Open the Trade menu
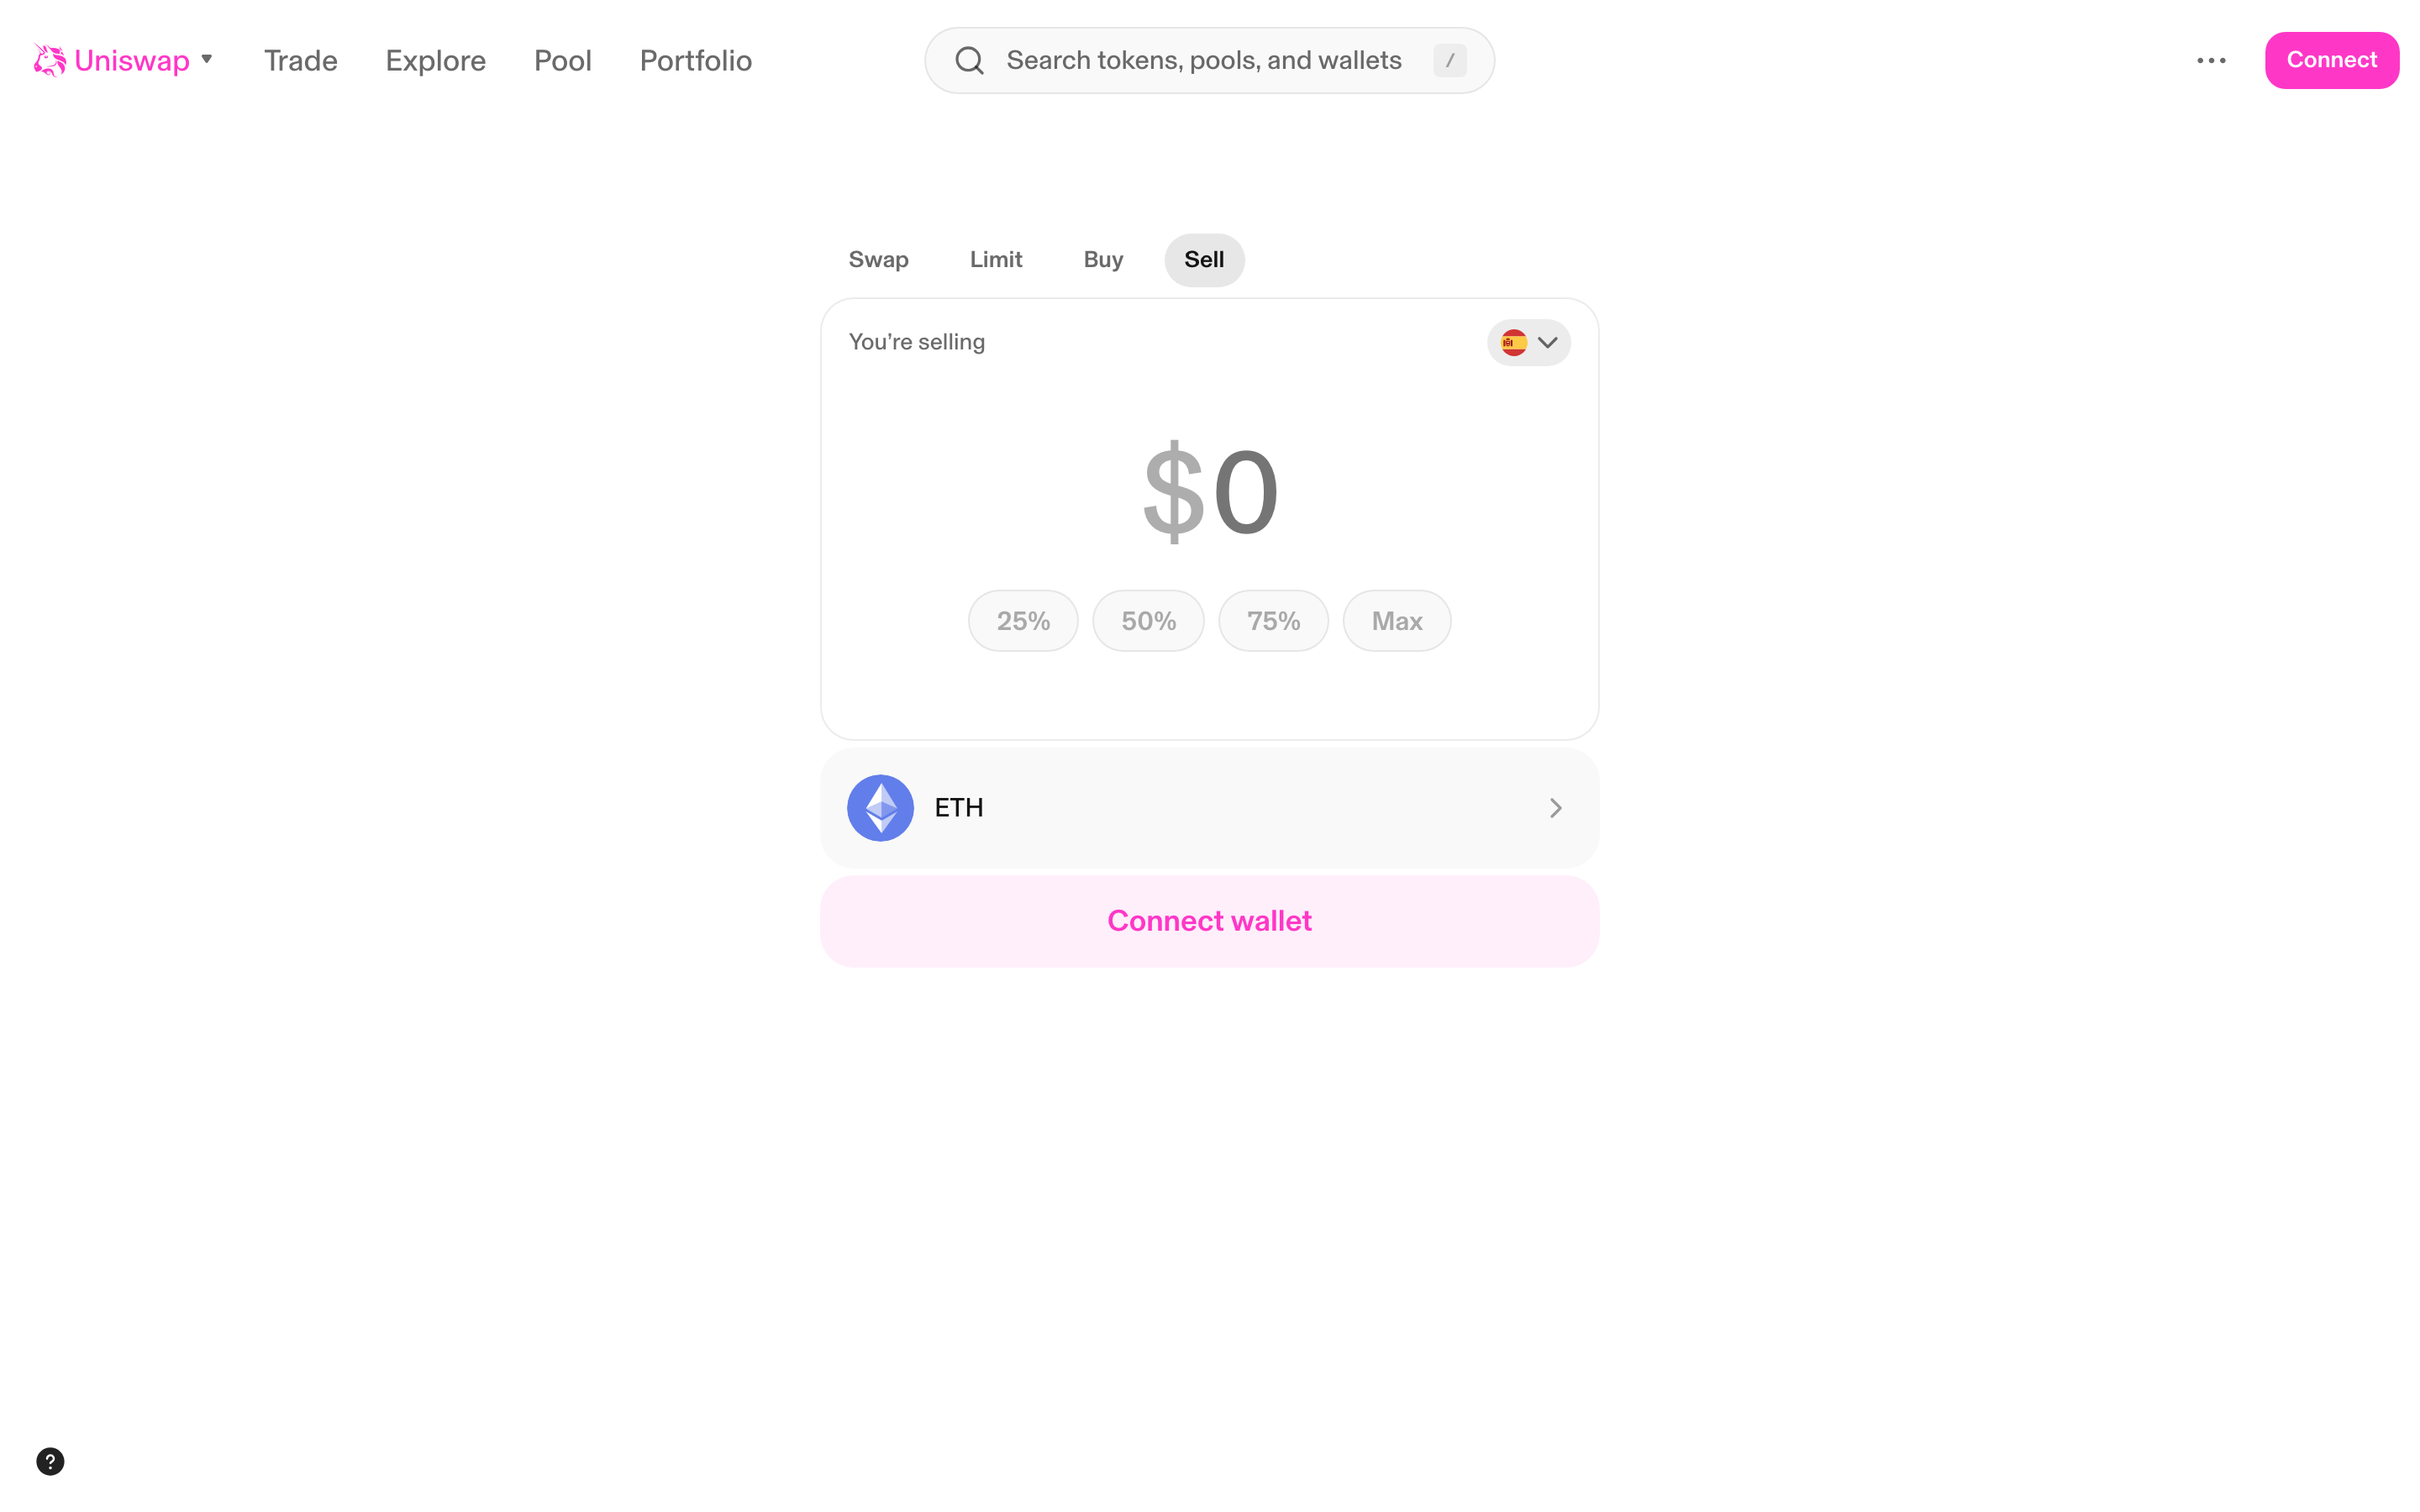 [300, 60]
